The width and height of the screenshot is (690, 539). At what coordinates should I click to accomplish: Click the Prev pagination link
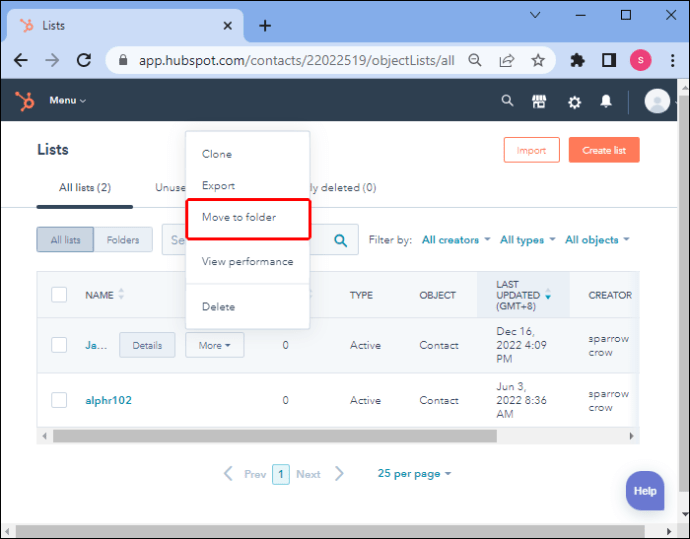(x=255, y=474)
